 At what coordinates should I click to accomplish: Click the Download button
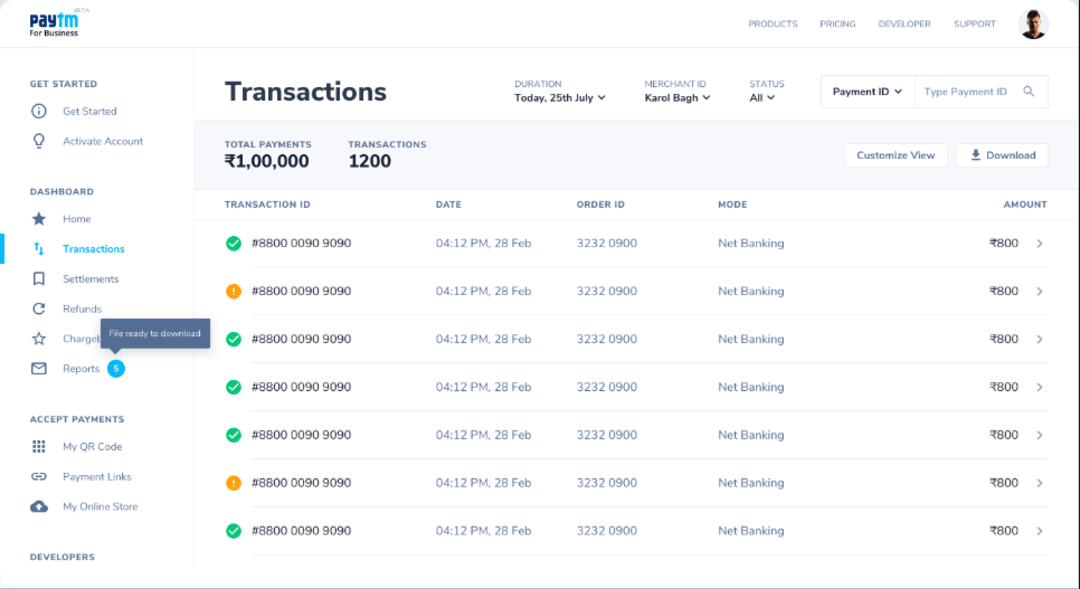(1001, 155)
